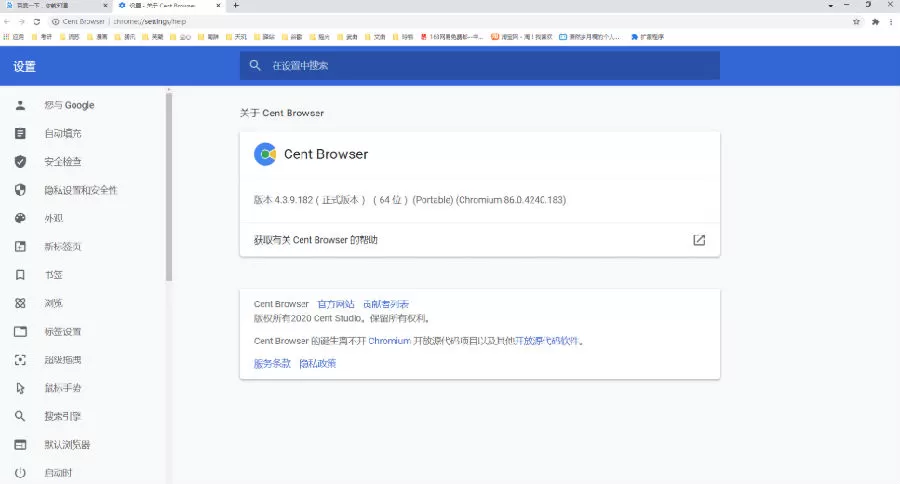Viewport: 900px width, 484px height.
Task: Open the 应用 apps shortcut in bookmarks bar
Action: tap(14, 37)
